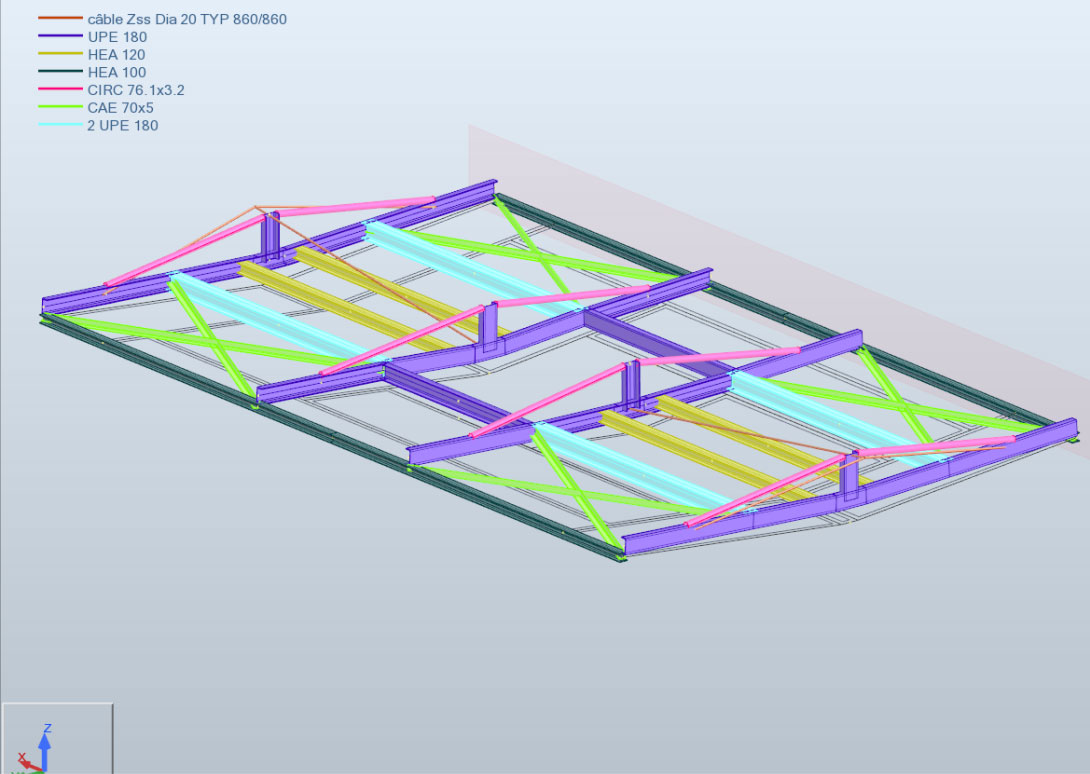The height and width of the screenshot is (774, 1090).
Task: Click the yellow HEA 120 legend color line
Action: (60, 54)
